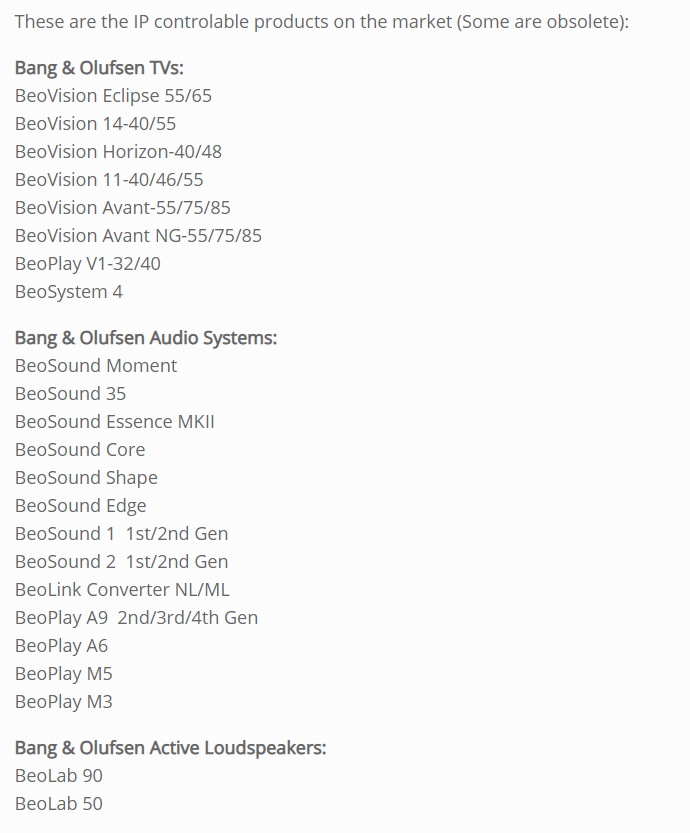The image size is (690, 833).
Task: Click Bang & Olufsen Active Loudspeakers heading
Action: (171, 748)
